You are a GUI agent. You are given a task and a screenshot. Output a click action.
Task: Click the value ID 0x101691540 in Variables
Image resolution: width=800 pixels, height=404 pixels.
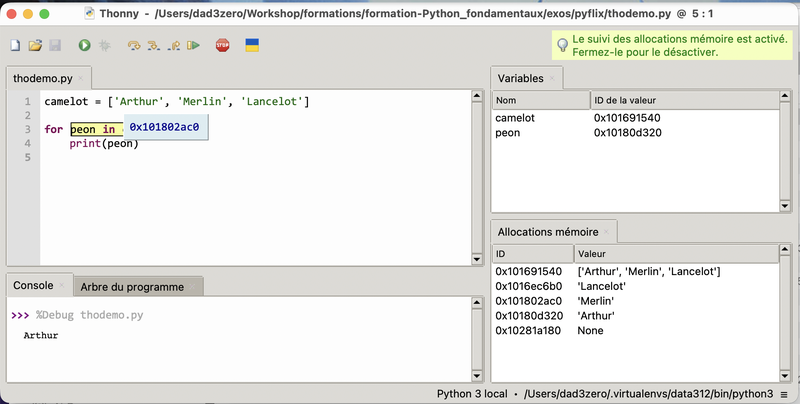click(x=627, y=118)
